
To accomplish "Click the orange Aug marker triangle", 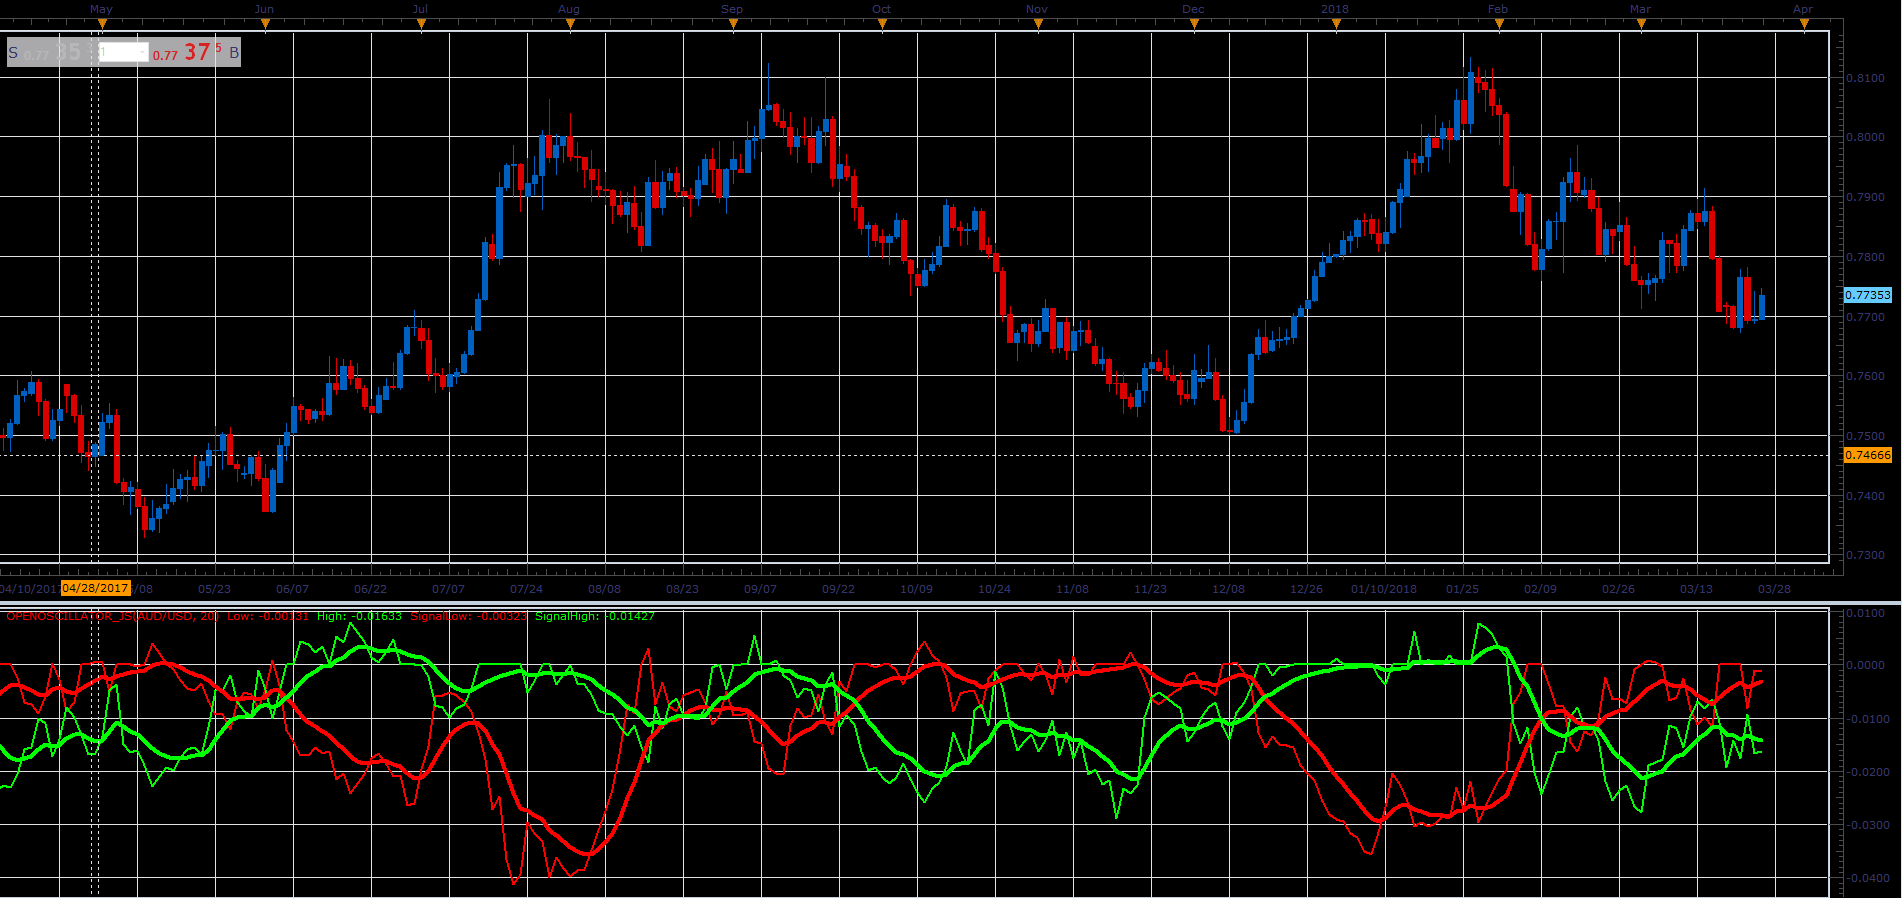I will [x=570, y=24].
